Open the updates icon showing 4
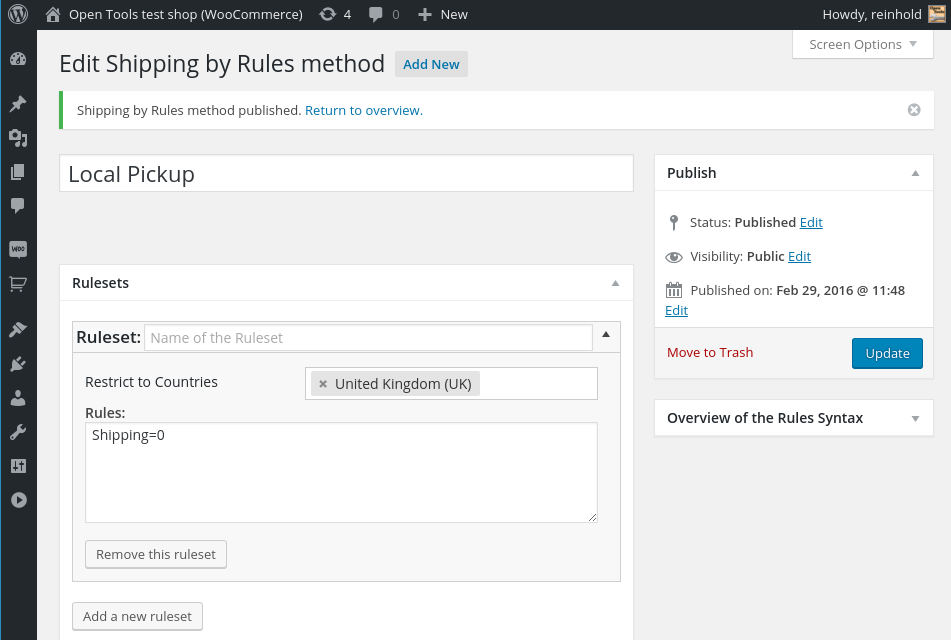The image size is (951, 640). 335,14
